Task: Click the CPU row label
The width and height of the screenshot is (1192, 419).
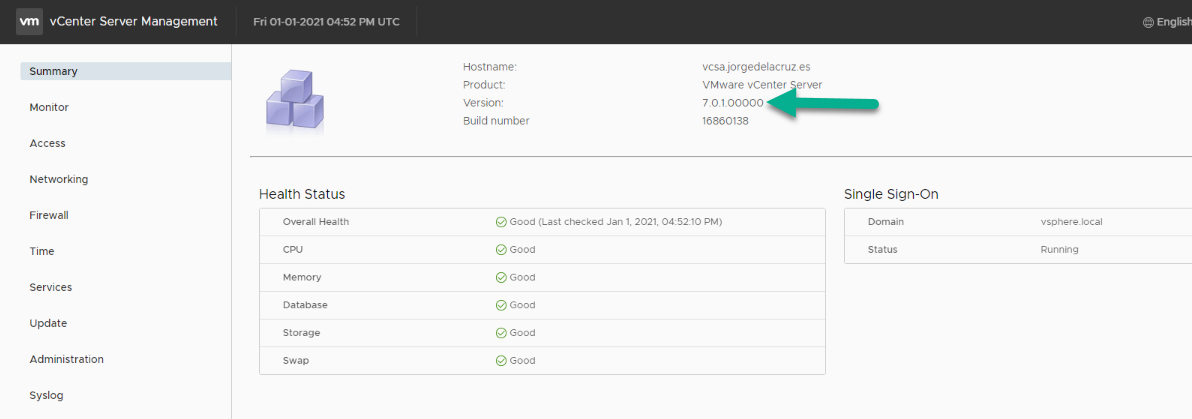Action: 293,249
